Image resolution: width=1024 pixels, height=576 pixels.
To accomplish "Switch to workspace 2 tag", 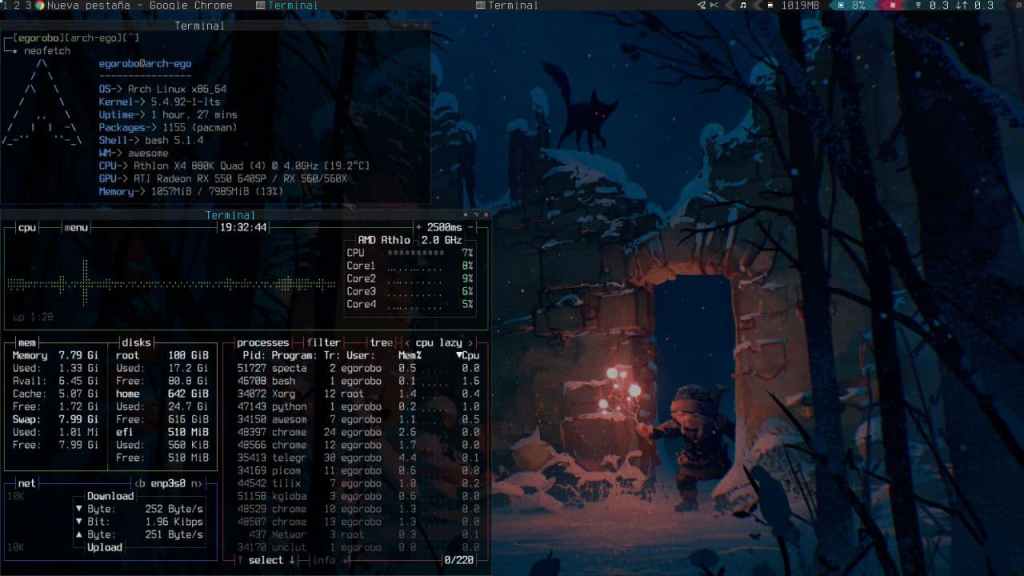I will coord(16,5).
